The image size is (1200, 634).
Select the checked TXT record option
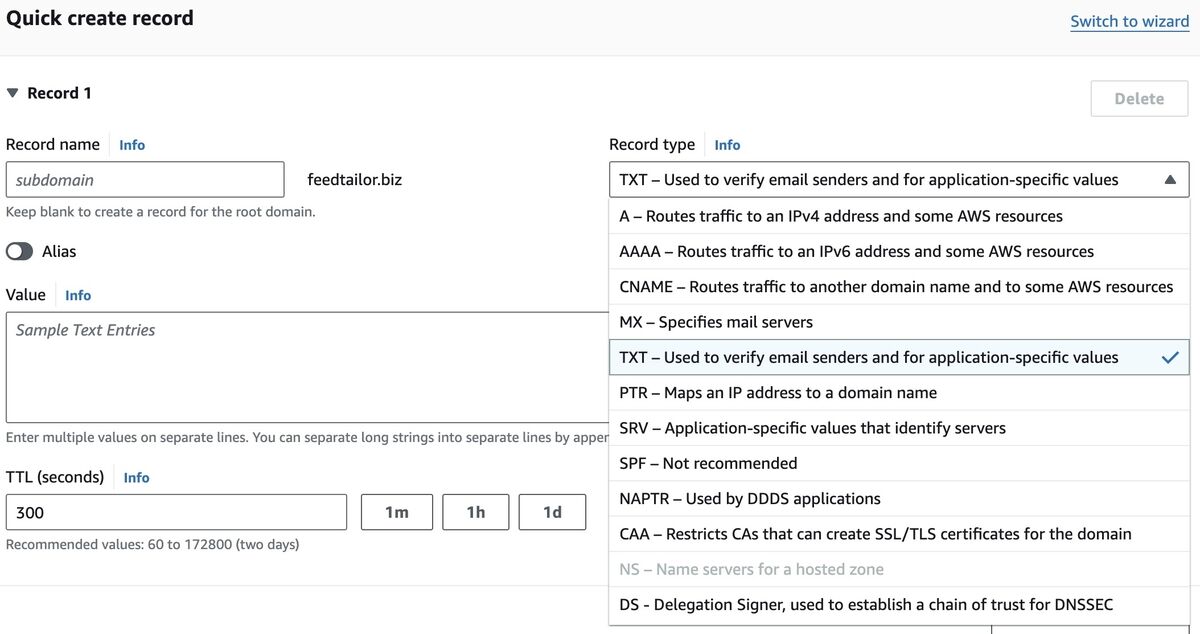pyautogui.click(x=899, y=358)
